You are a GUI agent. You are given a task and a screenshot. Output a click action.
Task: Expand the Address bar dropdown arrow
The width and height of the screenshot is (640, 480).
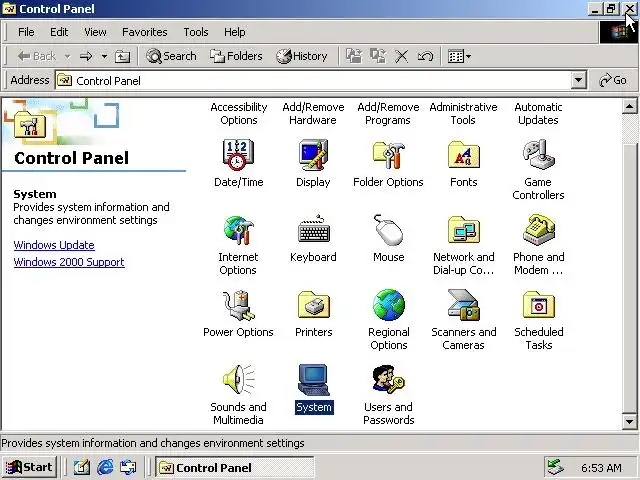tap(578, 80)
